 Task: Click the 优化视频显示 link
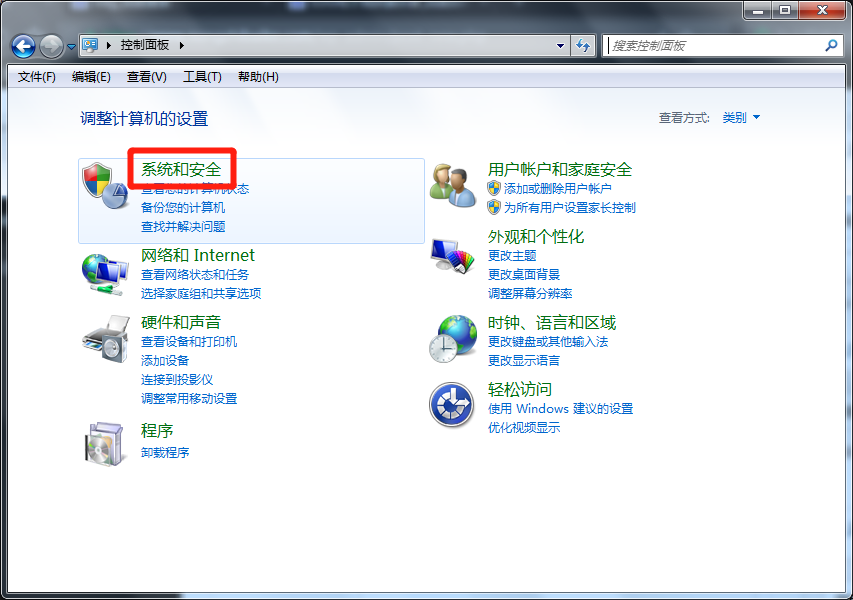click(x=524, y=428)
